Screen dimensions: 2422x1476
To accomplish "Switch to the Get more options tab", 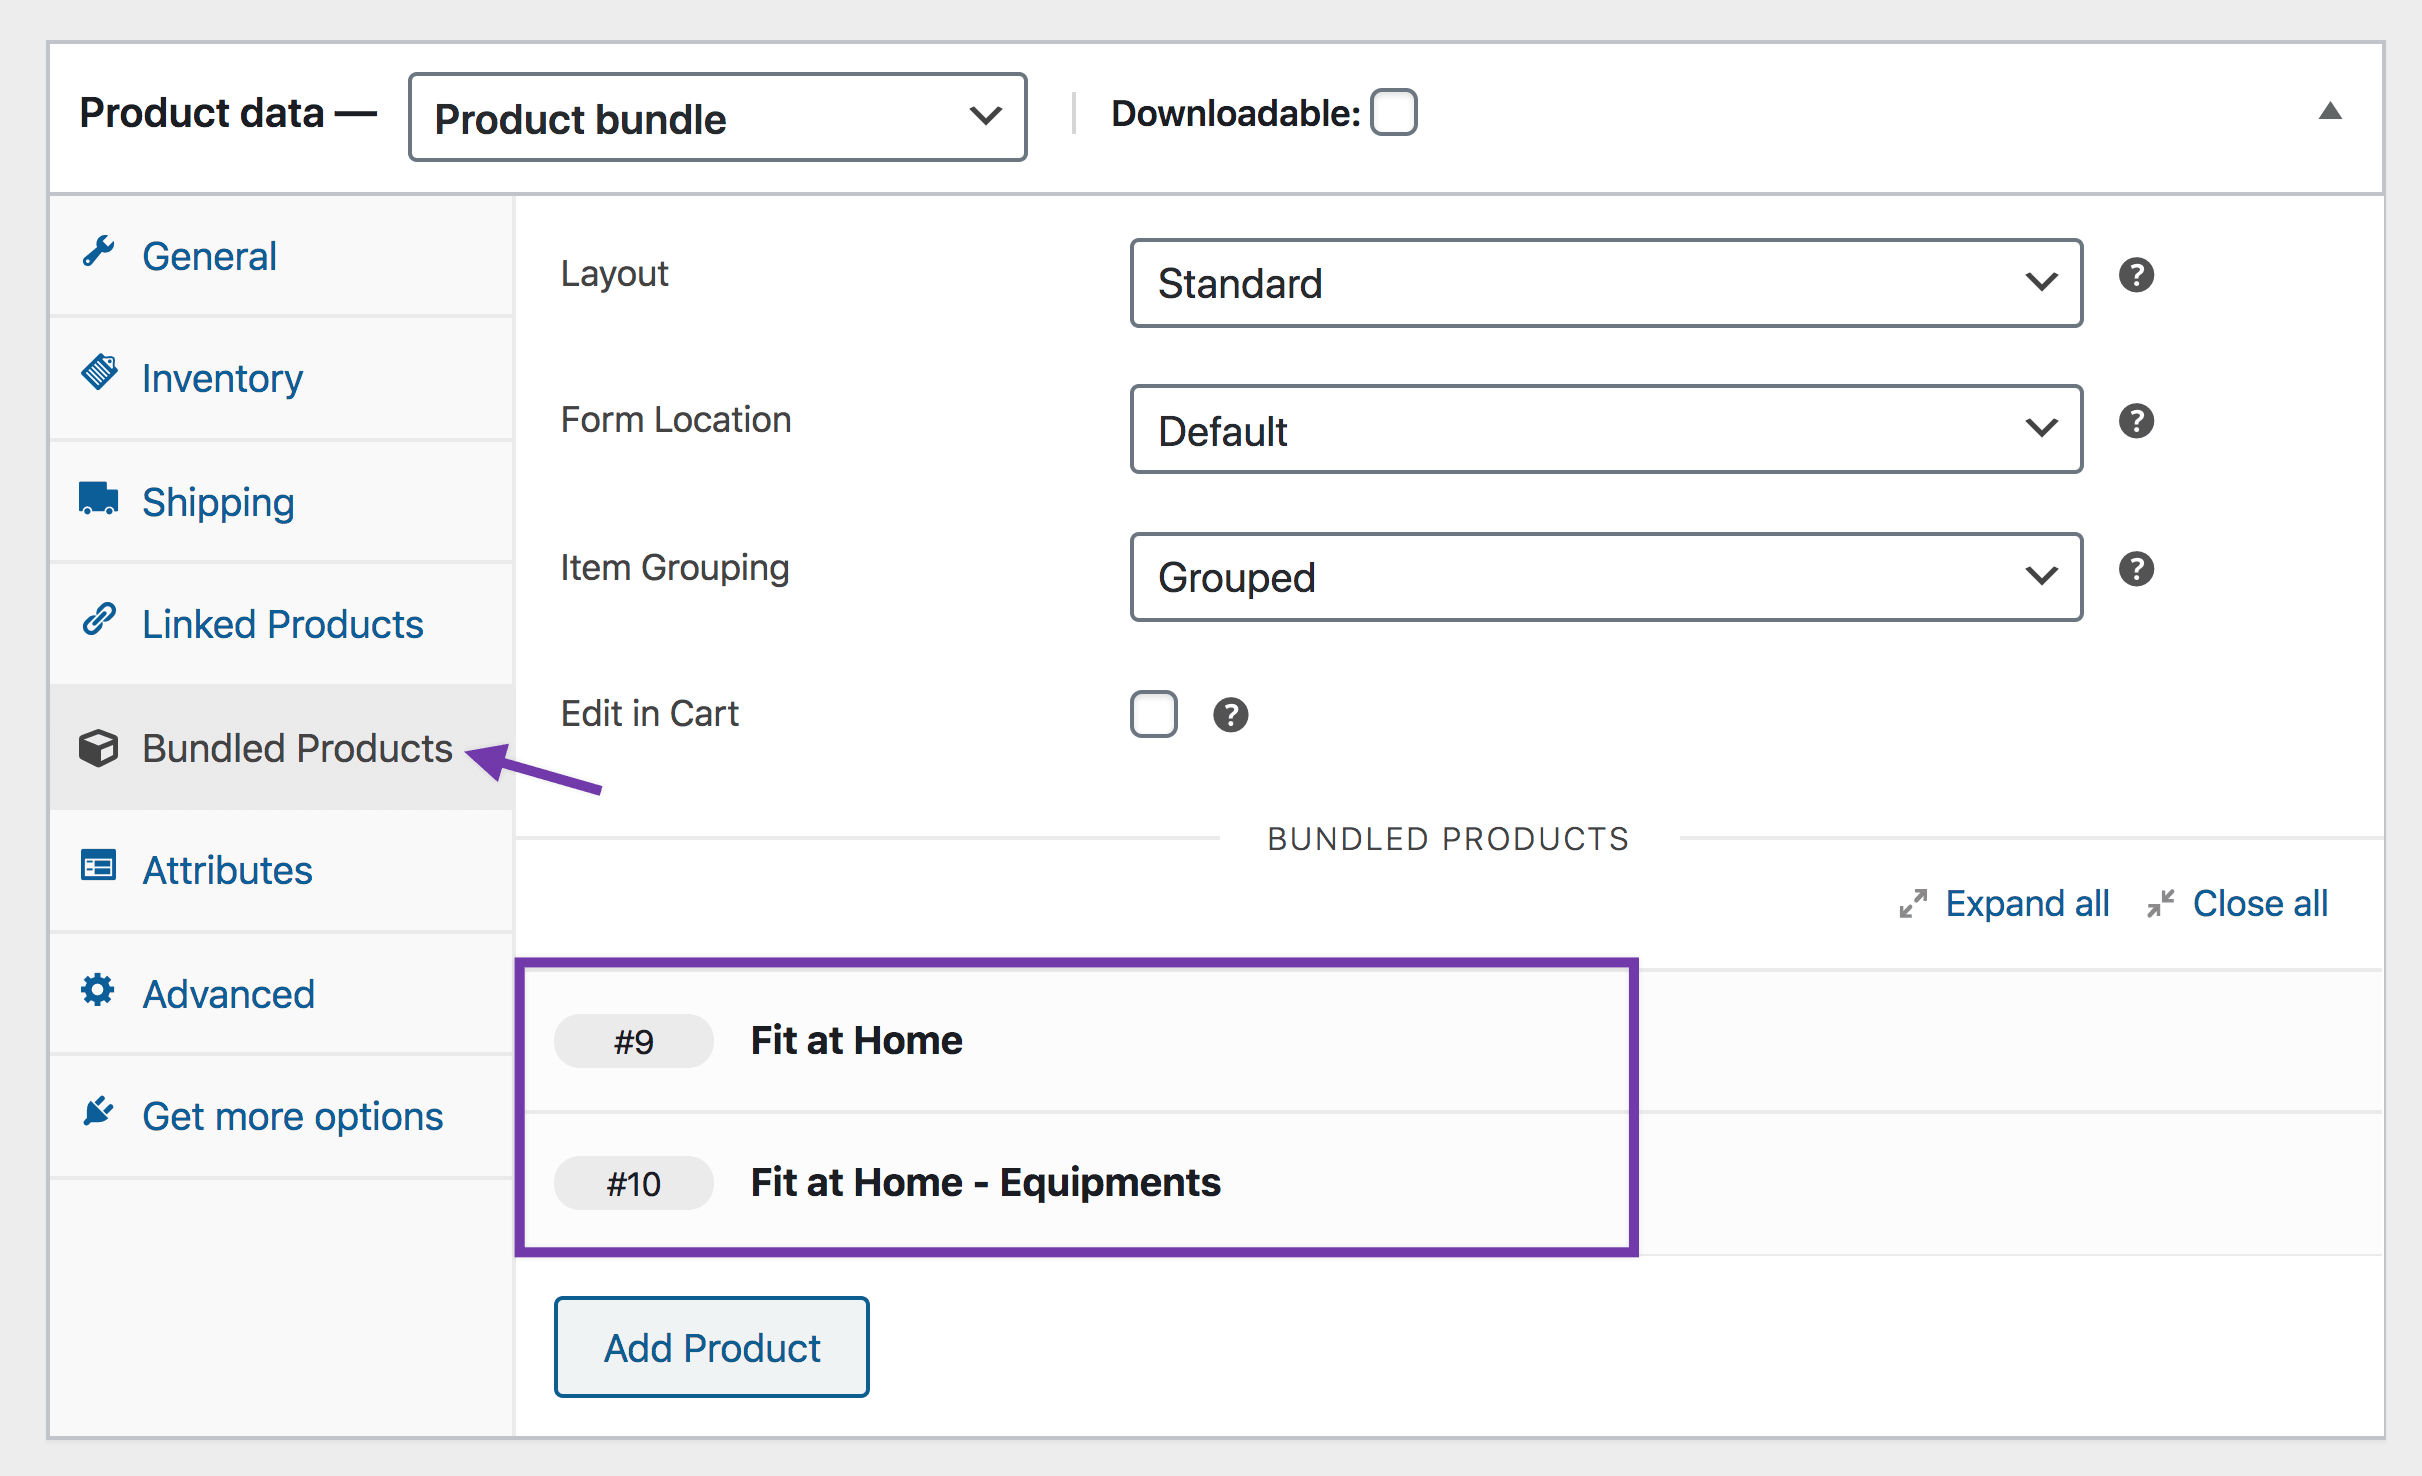I will pyautogui.click(x=292, y=1115).
